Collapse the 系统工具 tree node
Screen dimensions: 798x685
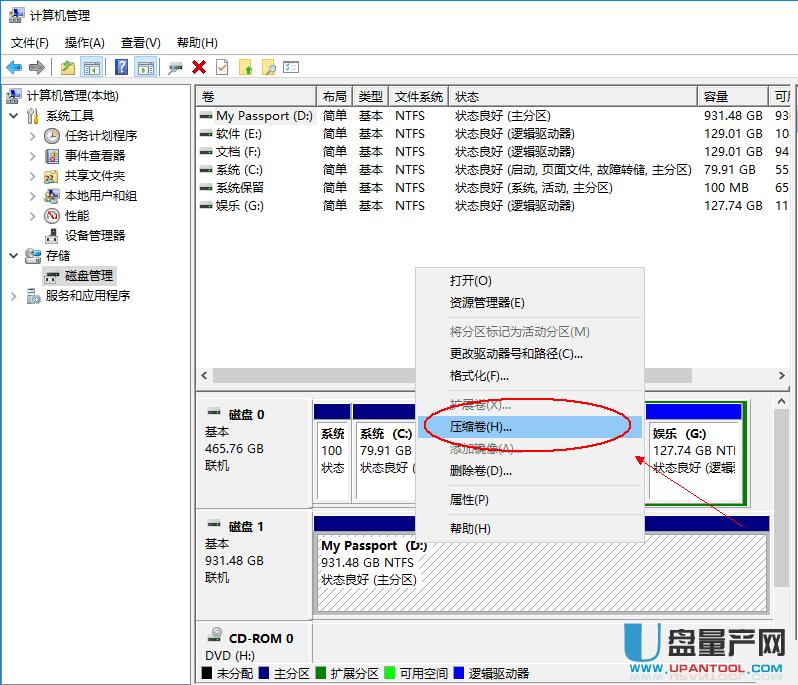14,115
